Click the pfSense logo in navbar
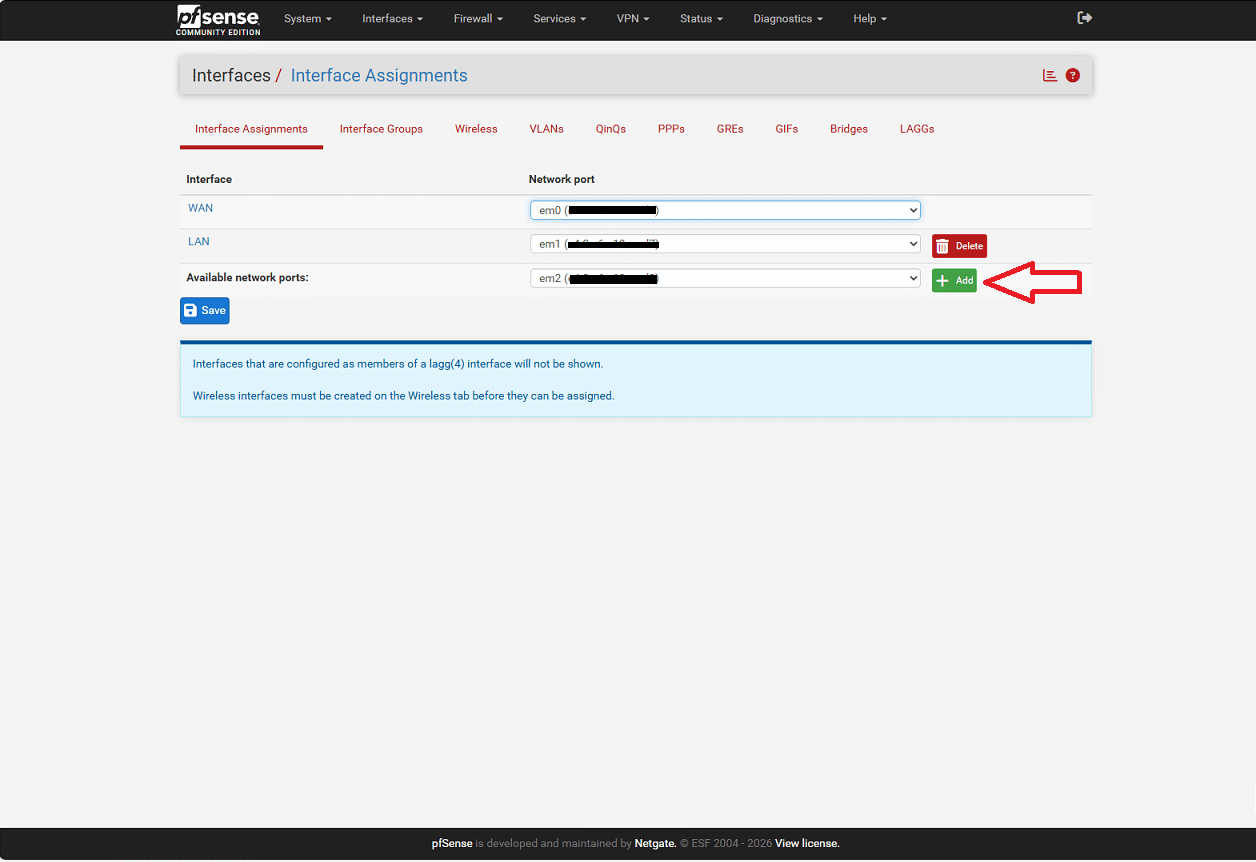 (x=218, y=19)
